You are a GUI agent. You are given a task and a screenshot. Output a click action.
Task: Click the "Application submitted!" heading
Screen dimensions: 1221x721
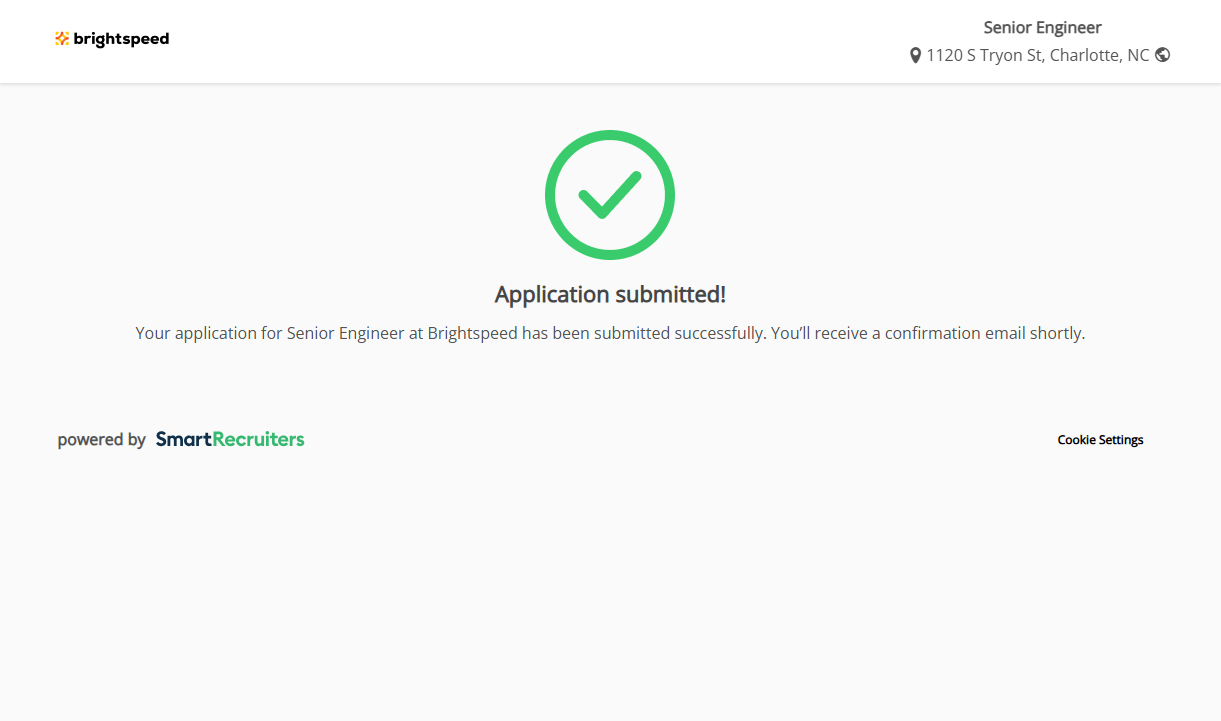[610, 294]
